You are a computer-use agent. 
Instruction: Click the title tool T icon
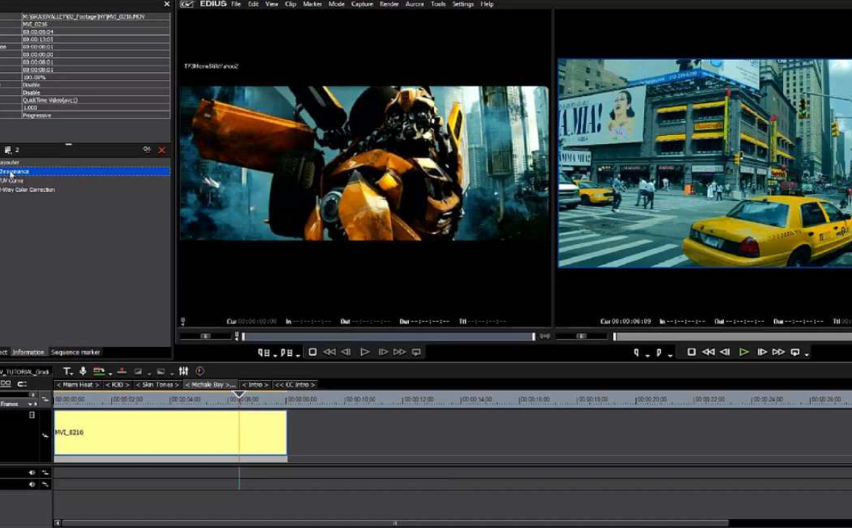(67, 371)
